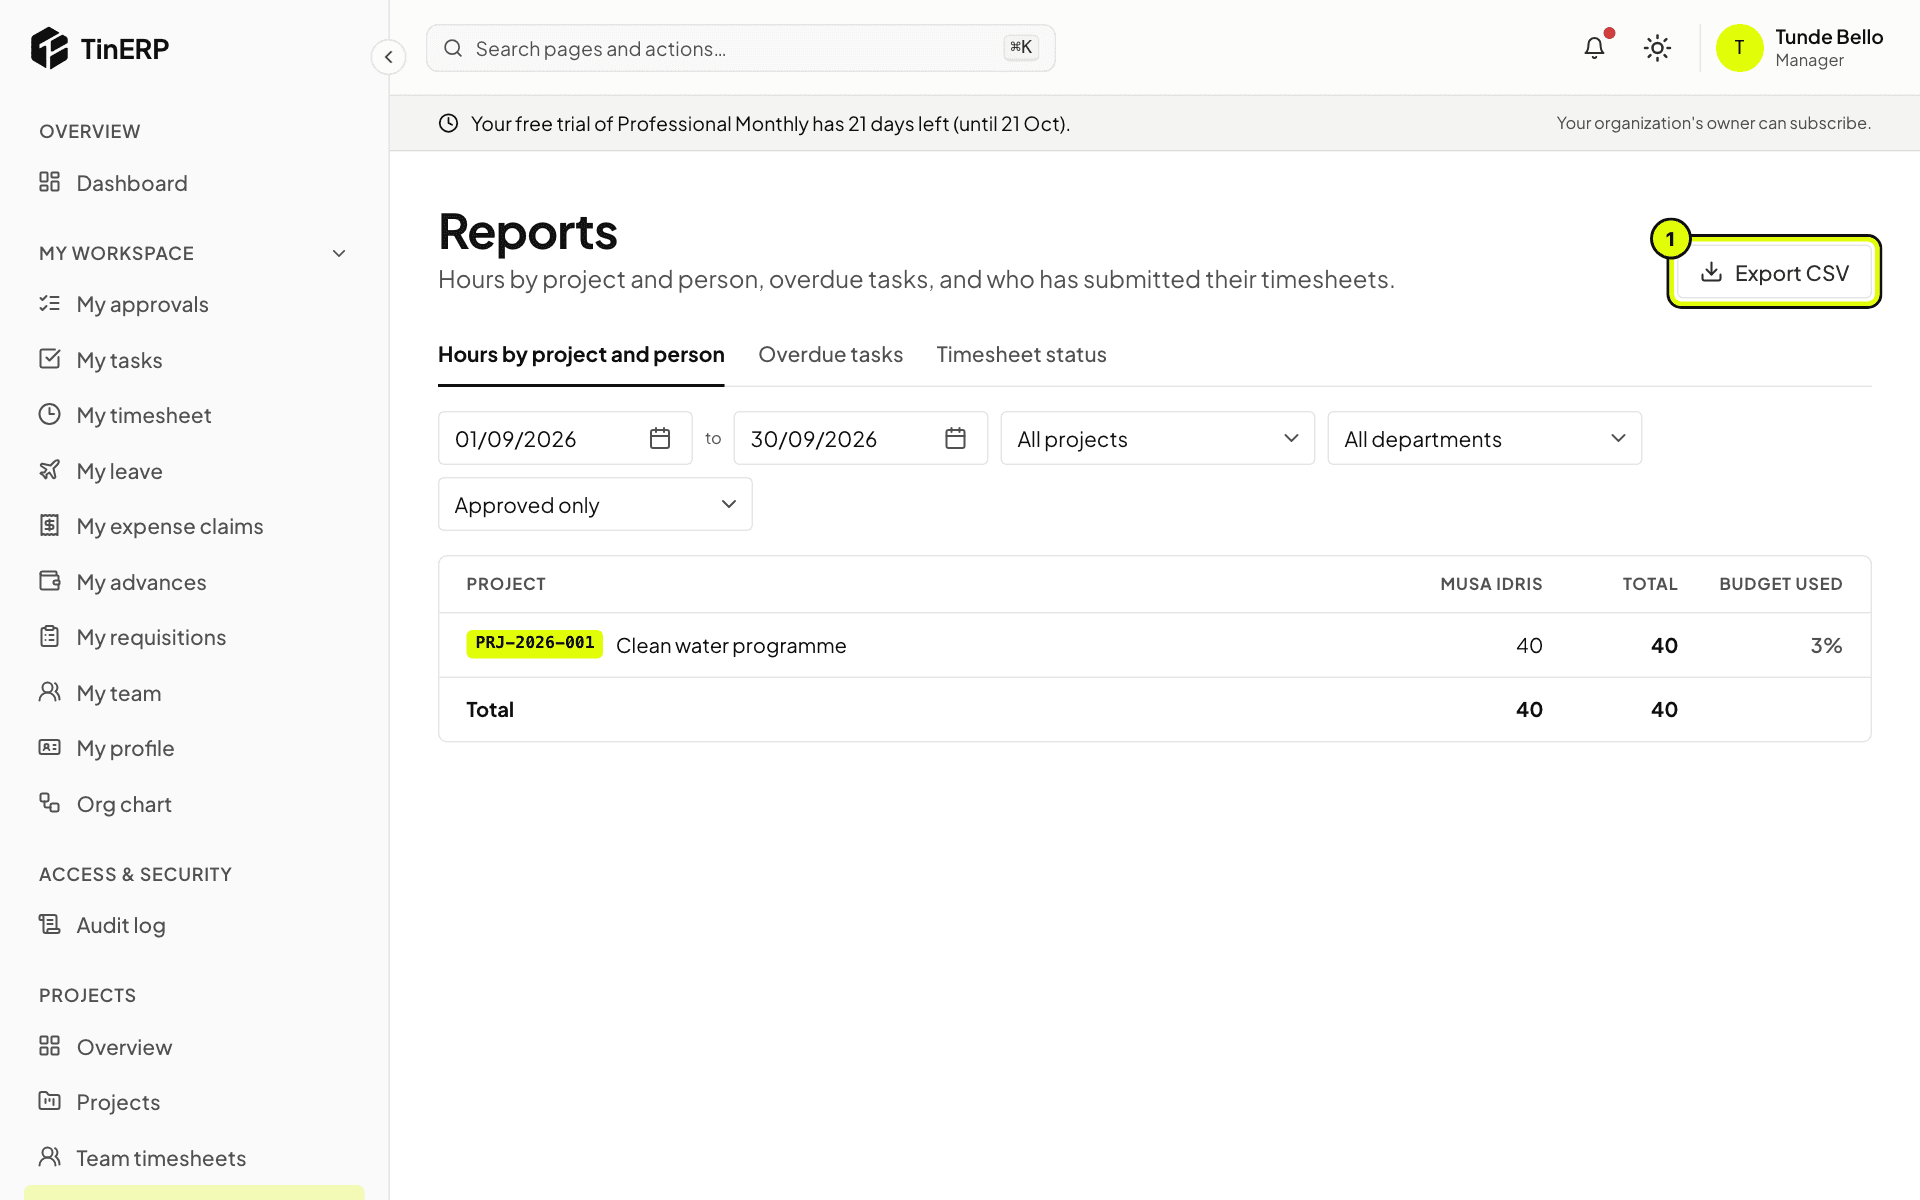Show the Org chart
Viewport: 1920px width, 1200px height.
(194, 804)
